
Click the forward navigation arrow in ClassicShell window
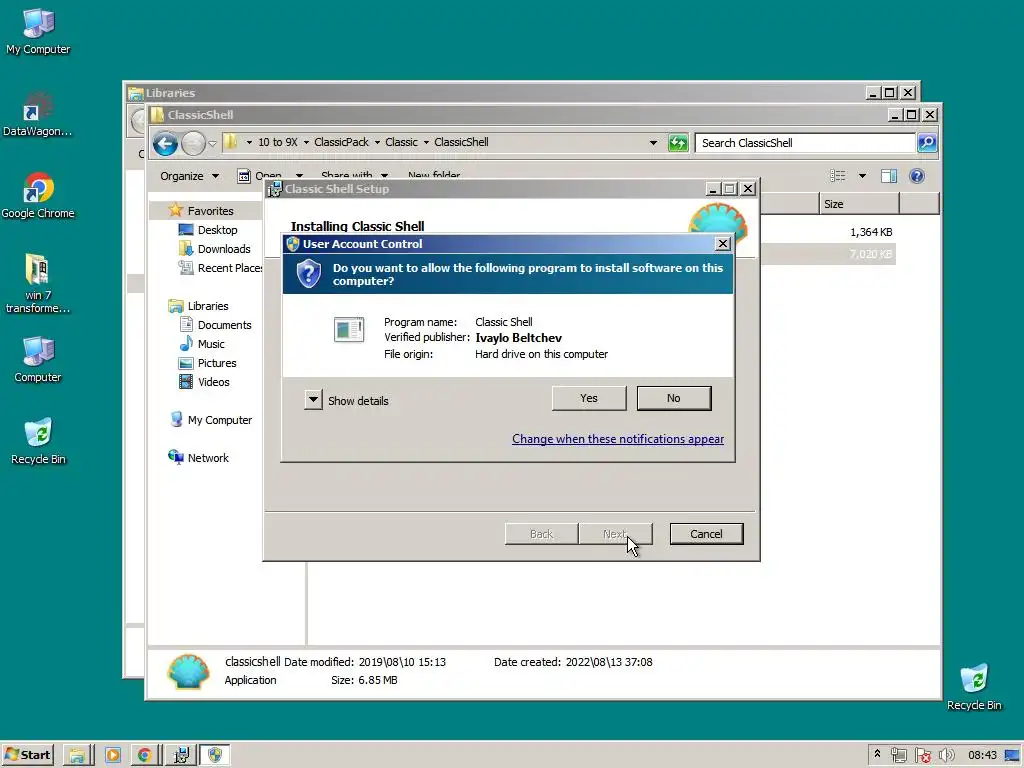pos(193,143)
